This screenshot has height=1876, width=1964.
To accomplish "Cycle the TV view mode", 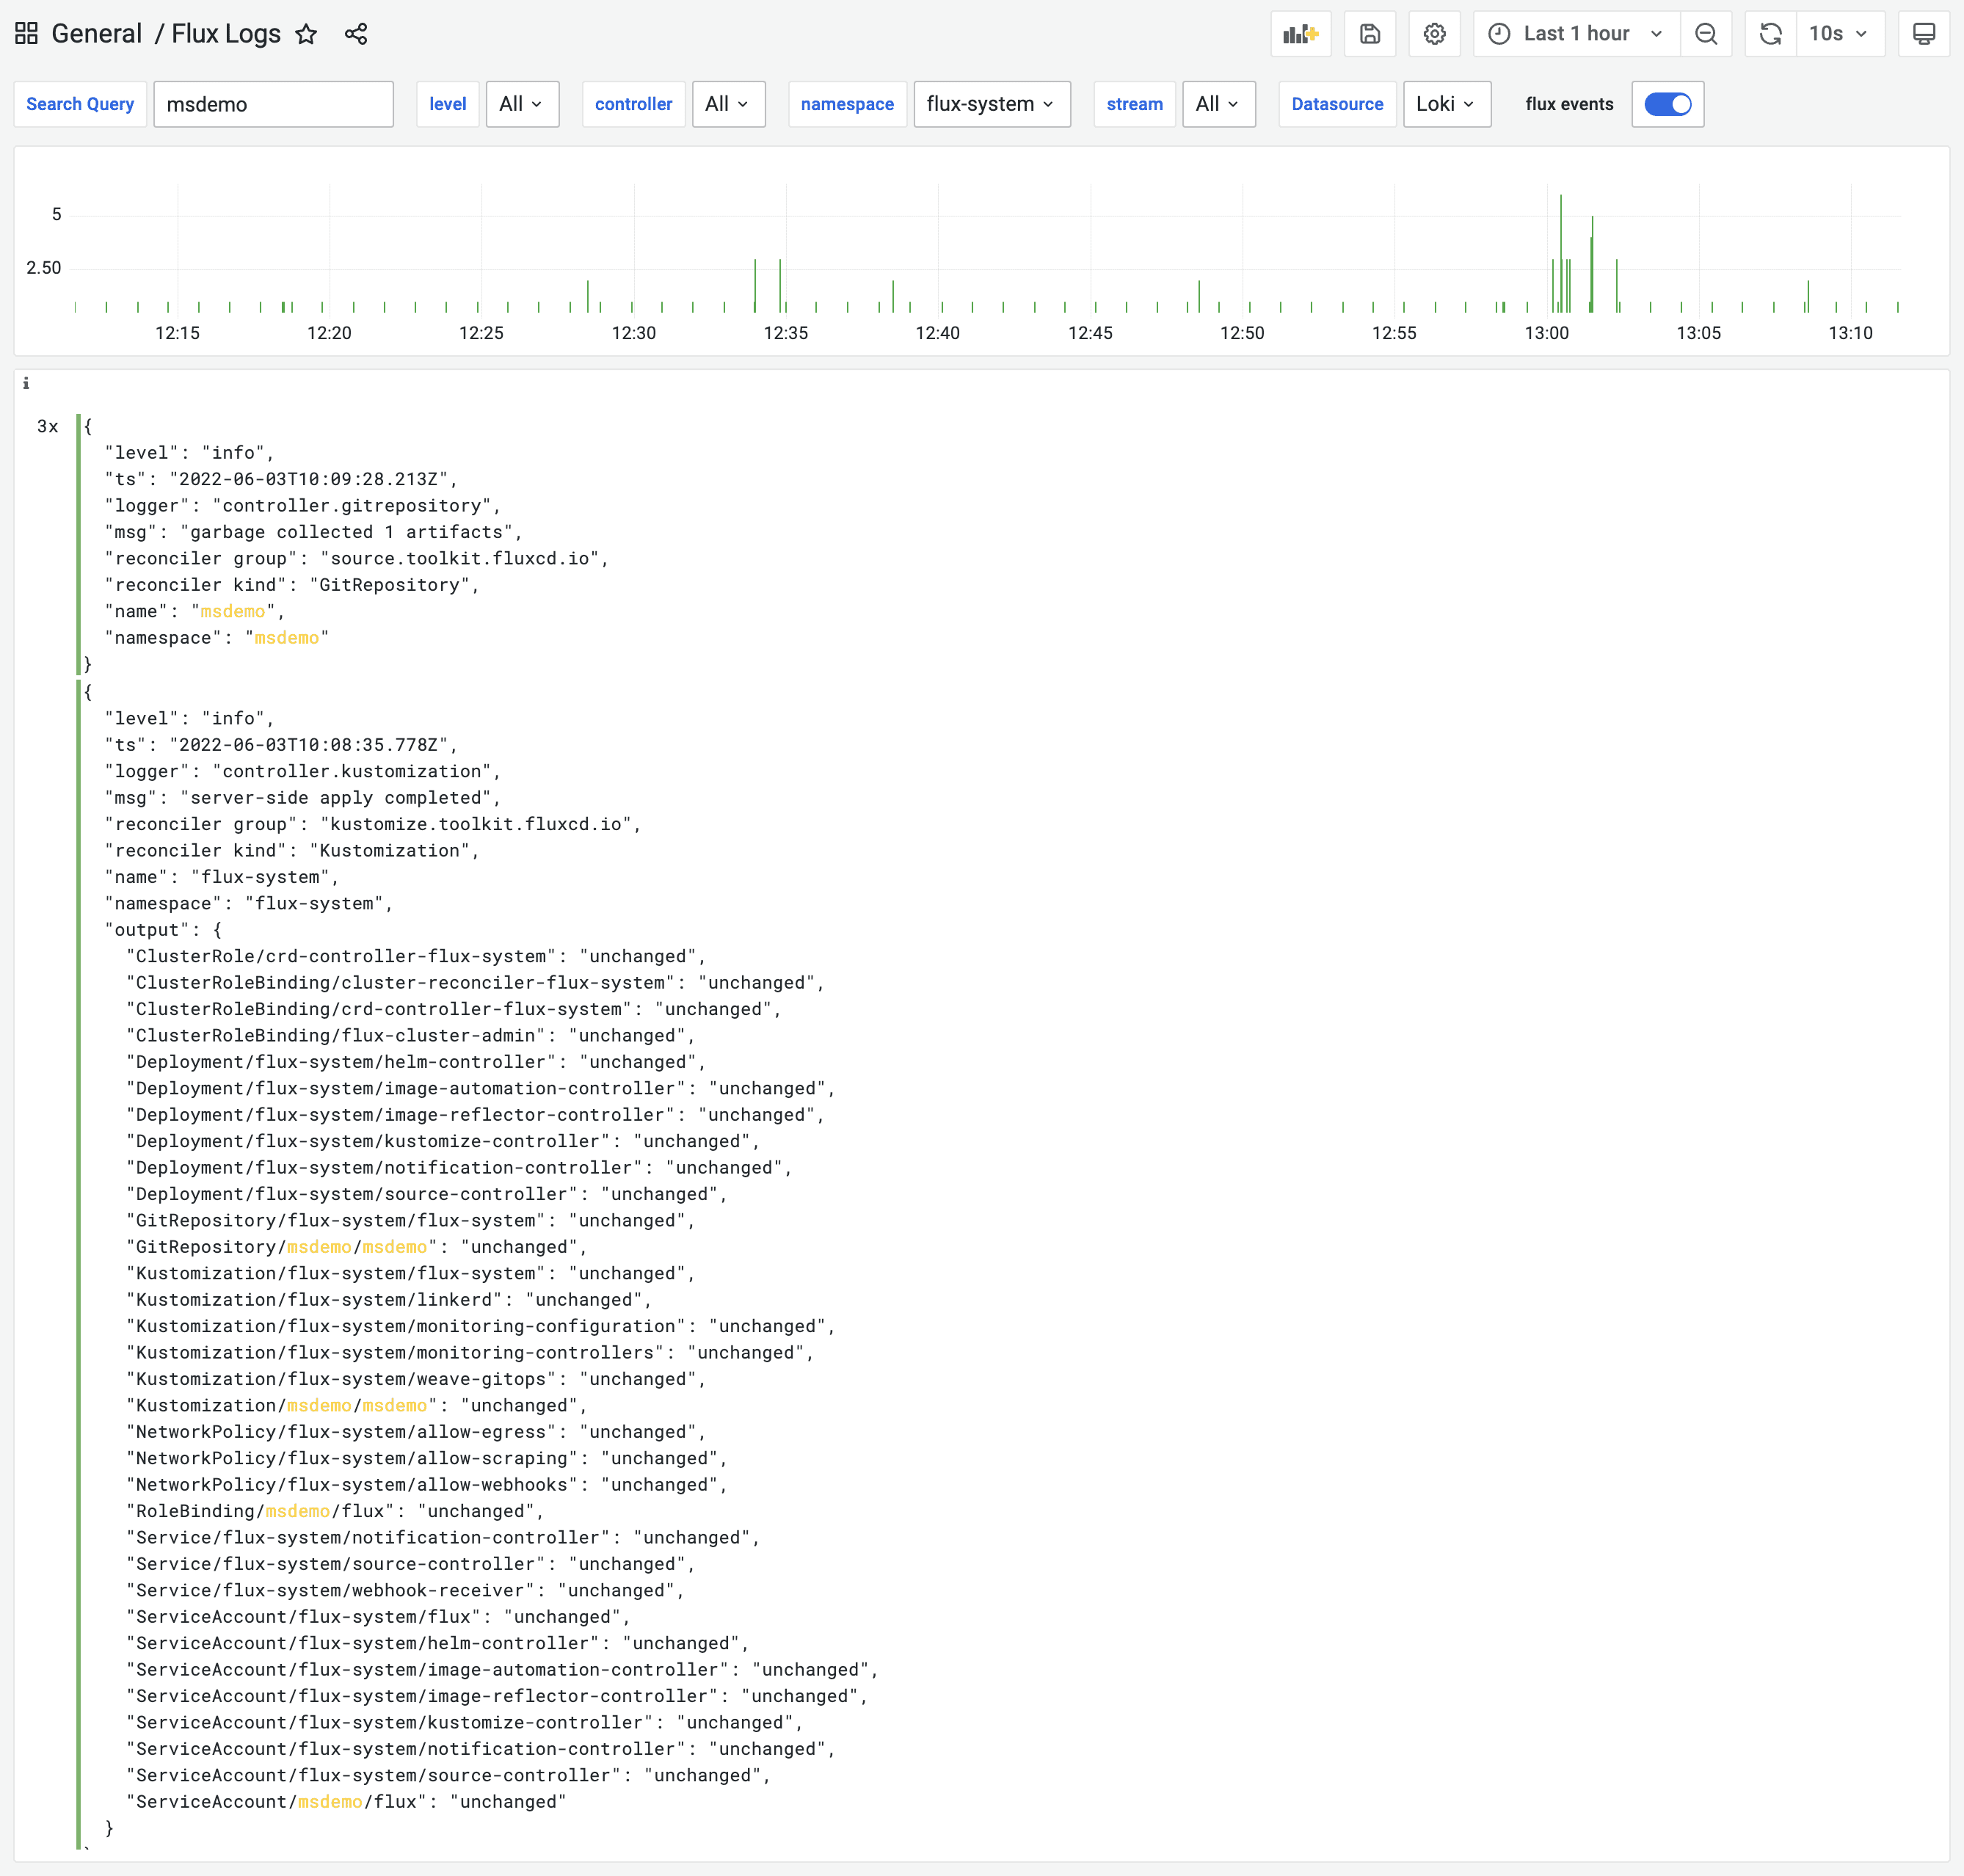I will point(1924,34).
